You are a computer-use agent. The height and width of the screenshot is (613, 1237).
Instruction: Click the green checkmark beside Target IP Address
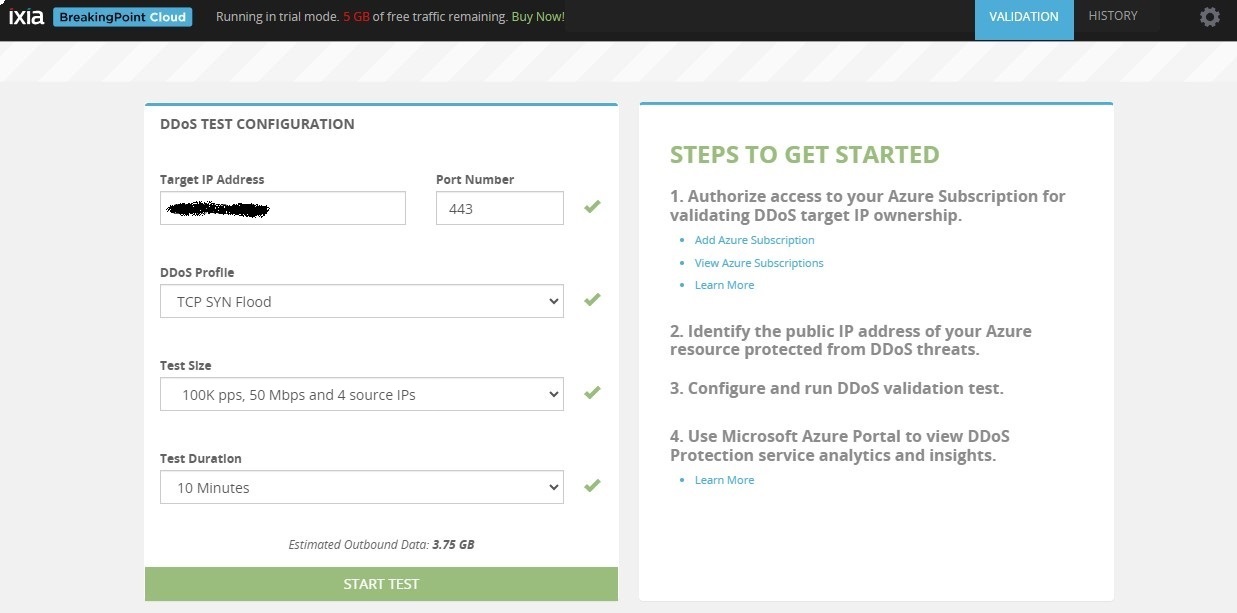[x=592, y=206]
